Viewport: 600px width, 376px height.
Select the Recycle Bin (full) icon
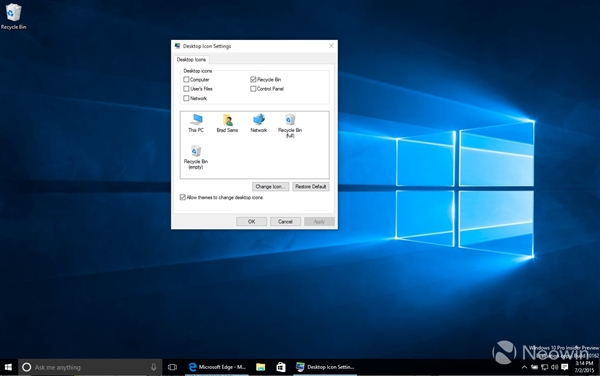290,125
